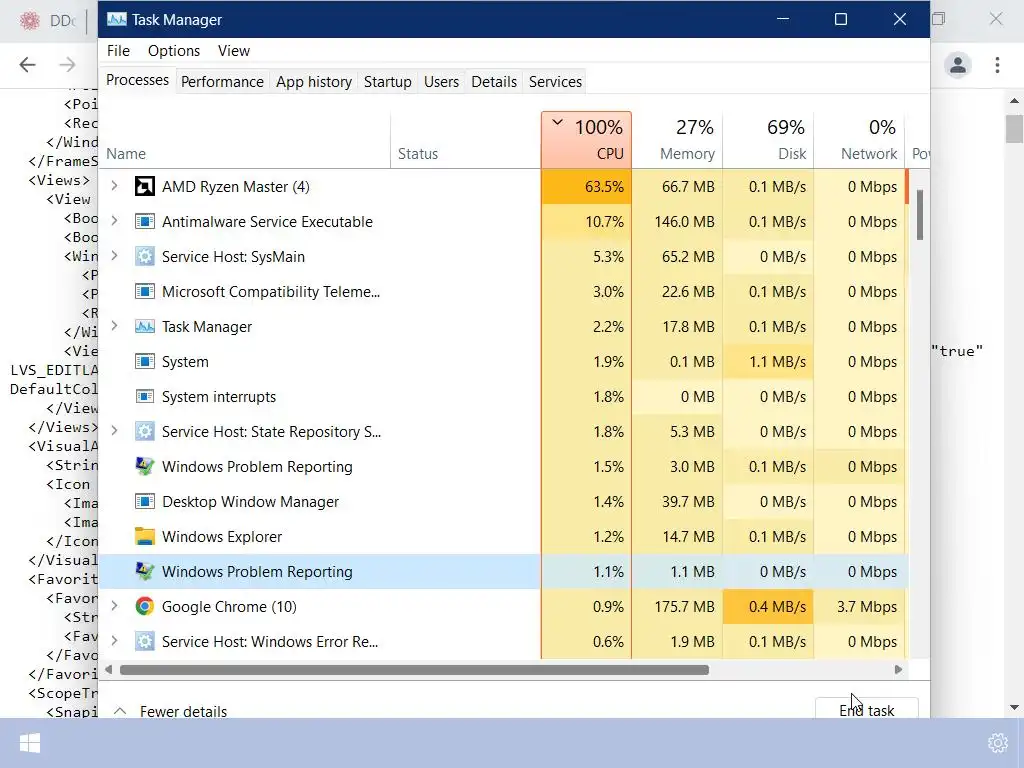Click the Windows Explorer folder icon

tap(144, 536)
